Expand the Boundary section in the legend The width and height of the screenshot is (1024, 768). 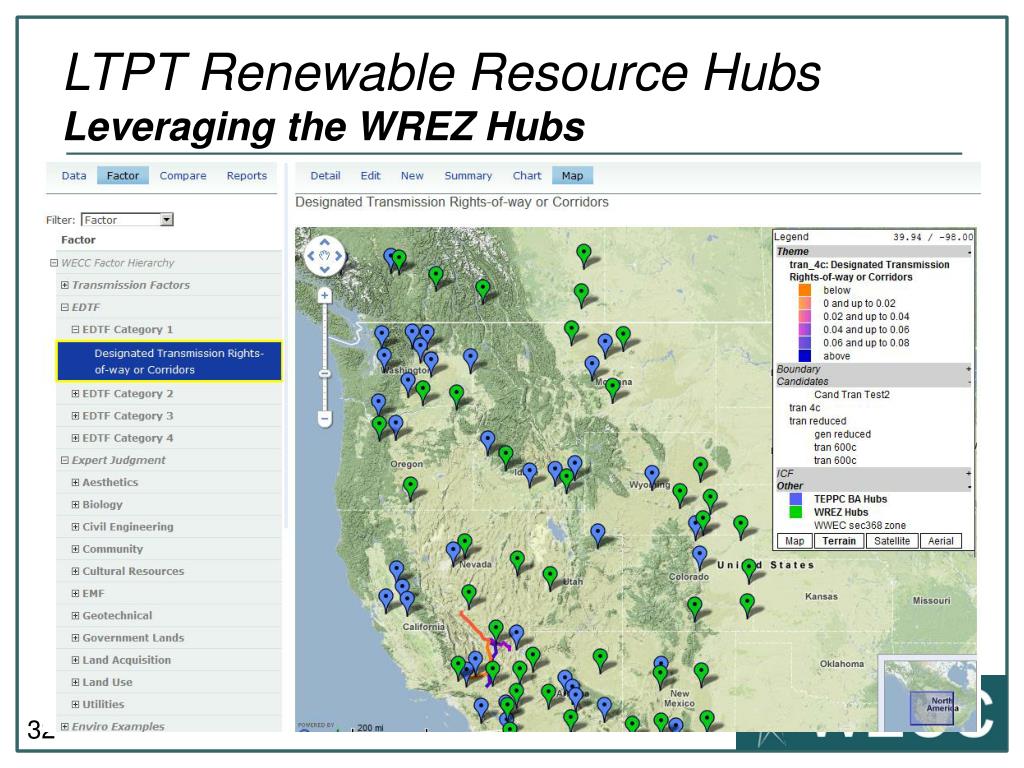[968, 369]
